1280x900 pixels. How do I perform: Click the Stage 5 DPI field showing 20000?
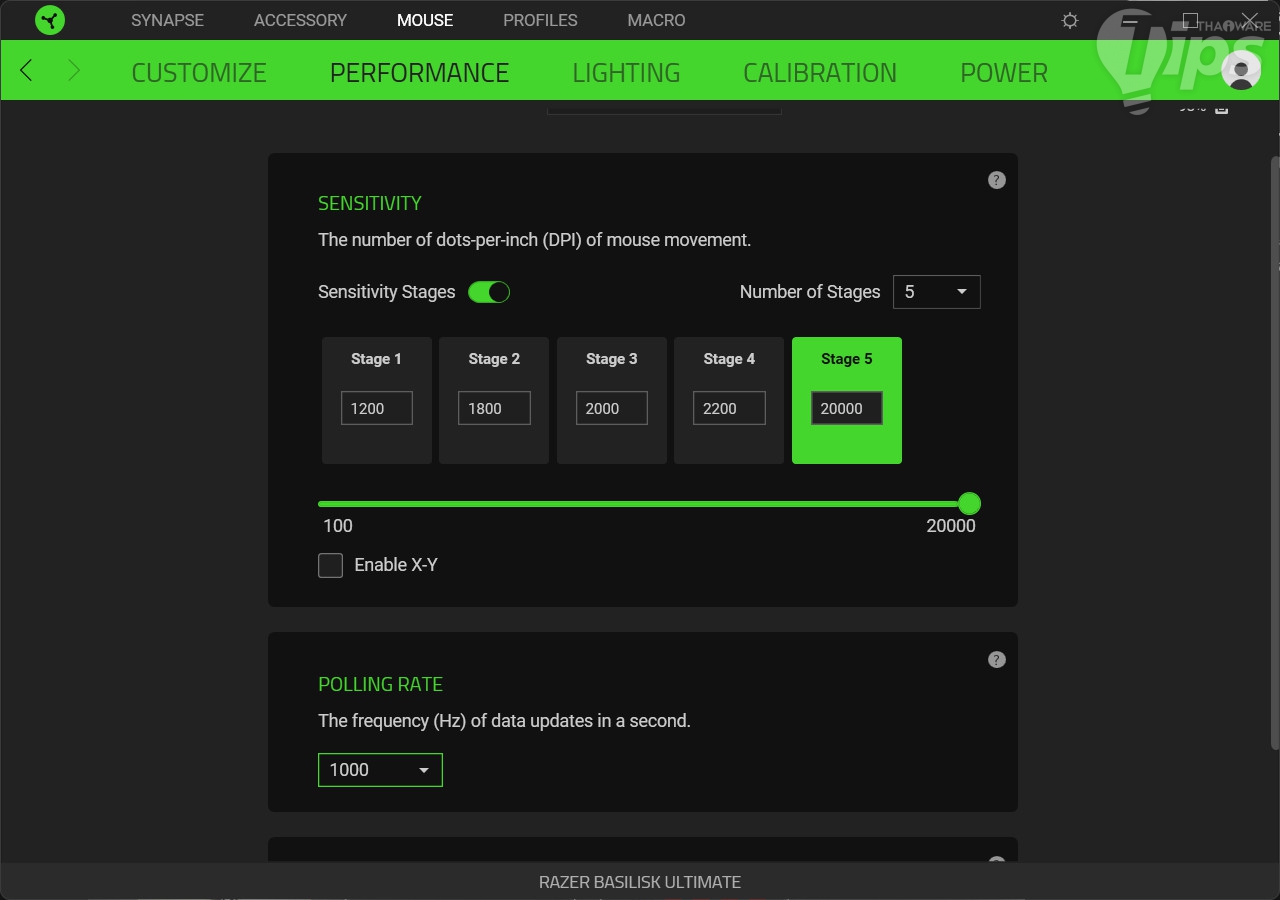tap(847, 408)
